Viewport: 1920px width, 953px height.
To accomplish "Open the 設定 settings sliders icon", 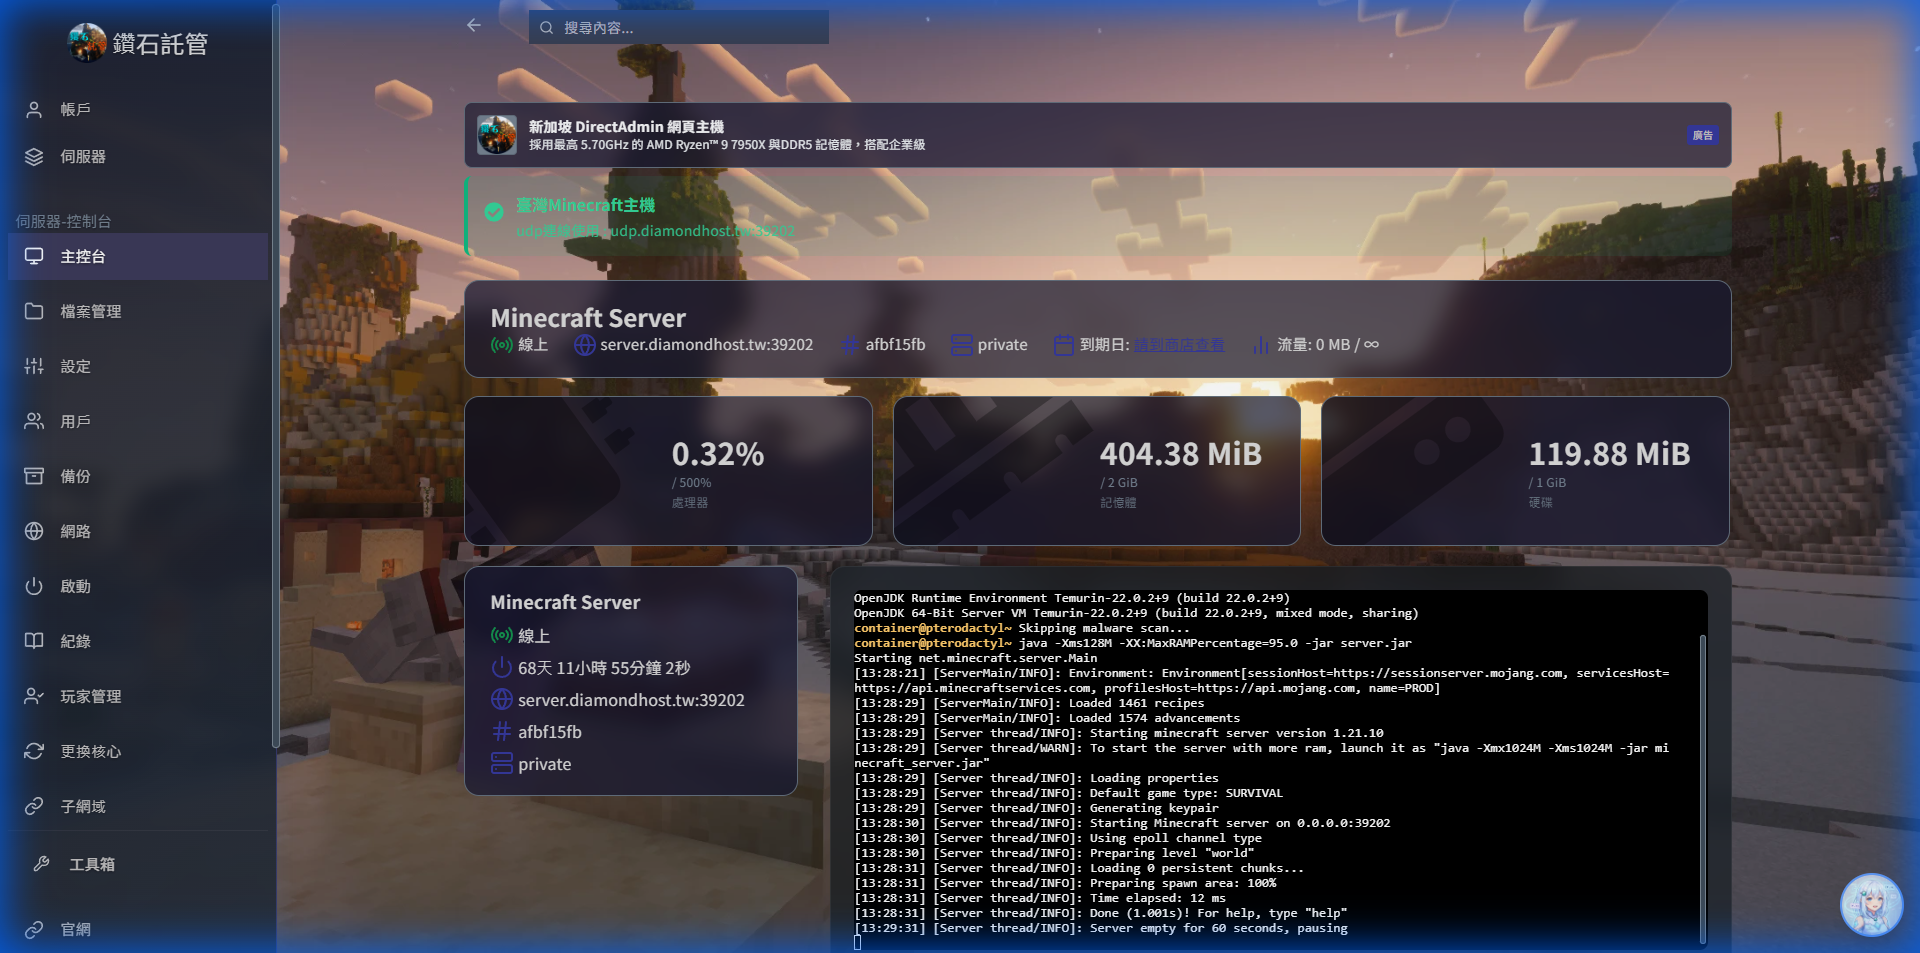I will [x=35, y=367].
